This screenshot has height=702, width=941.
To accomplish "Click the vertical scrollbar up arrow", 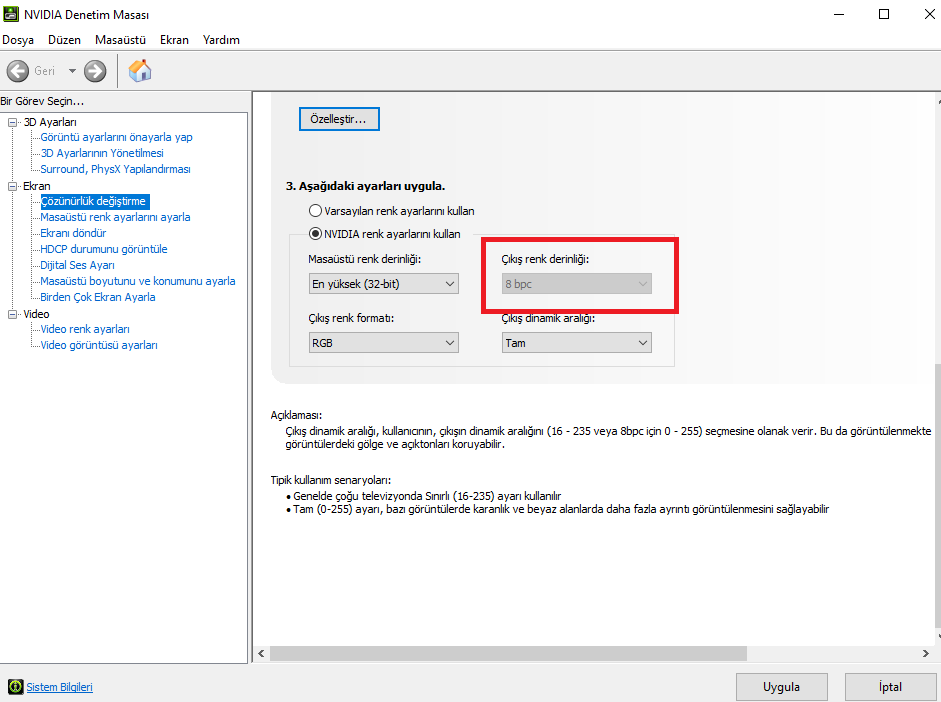I will pos(937,100).
